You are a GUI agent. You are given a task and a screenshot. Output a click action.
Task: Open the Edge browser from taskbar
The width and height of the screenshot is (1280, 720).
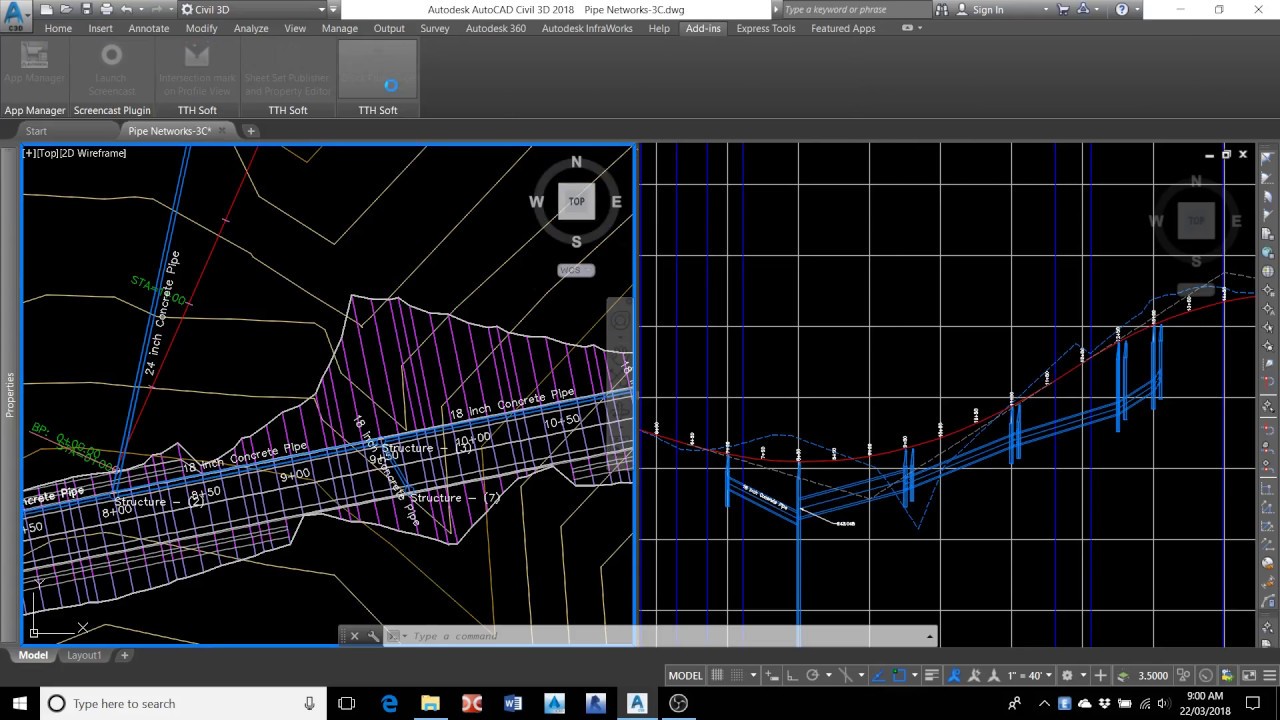[389, 703]
